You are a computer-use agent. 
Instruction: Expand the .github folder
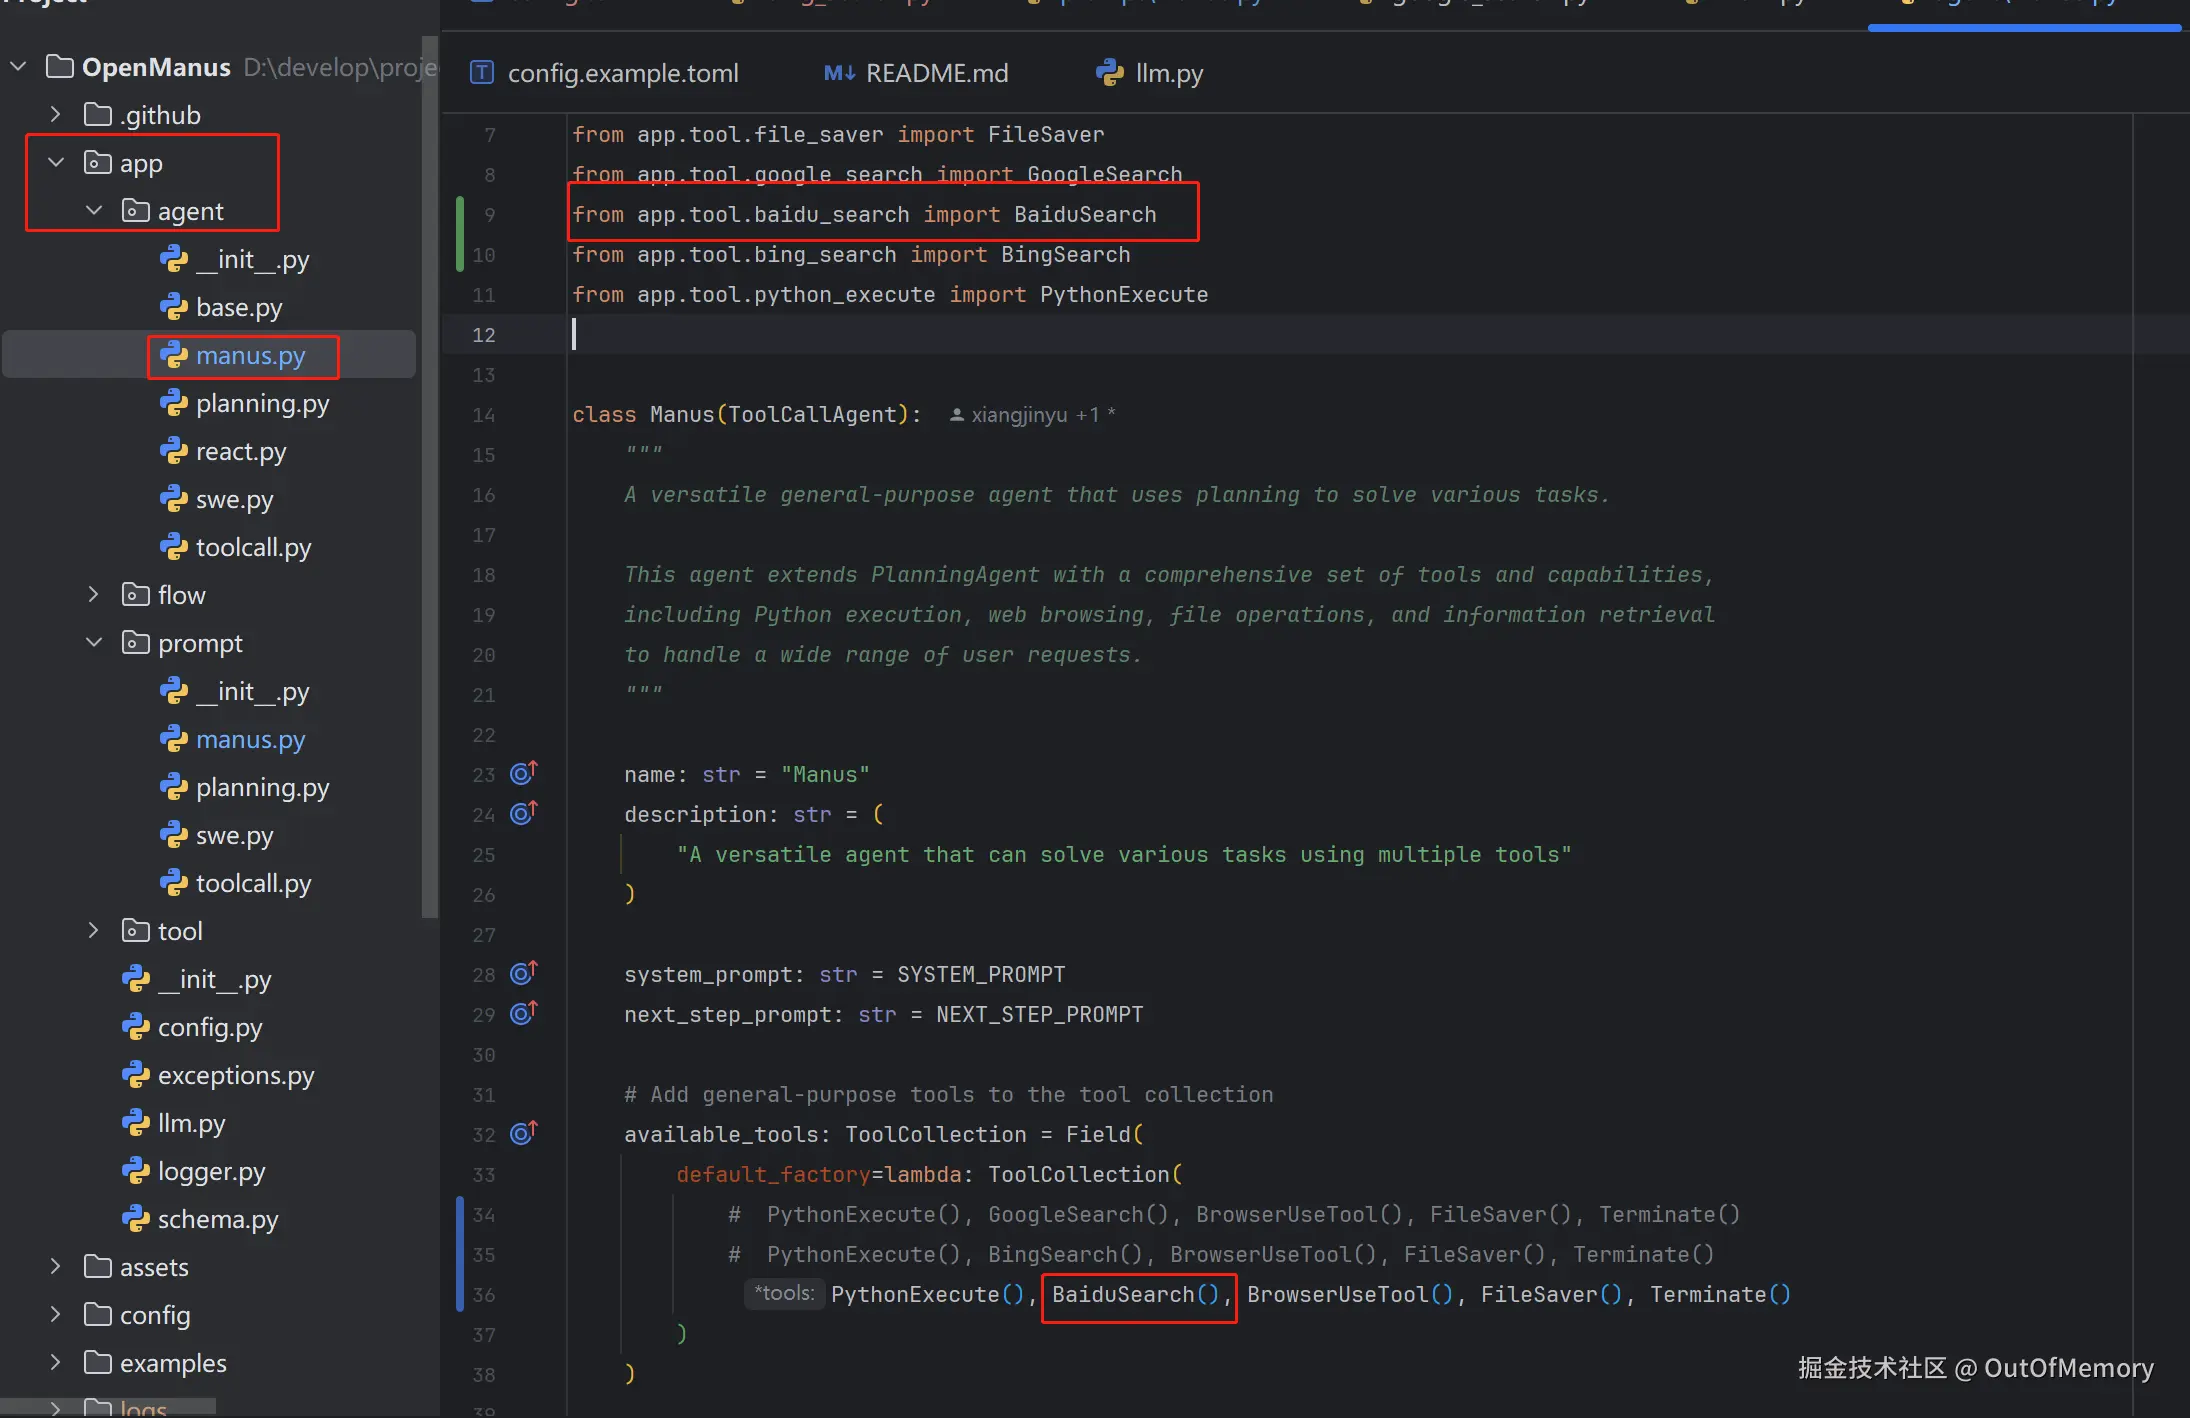[x=56, y=114]
